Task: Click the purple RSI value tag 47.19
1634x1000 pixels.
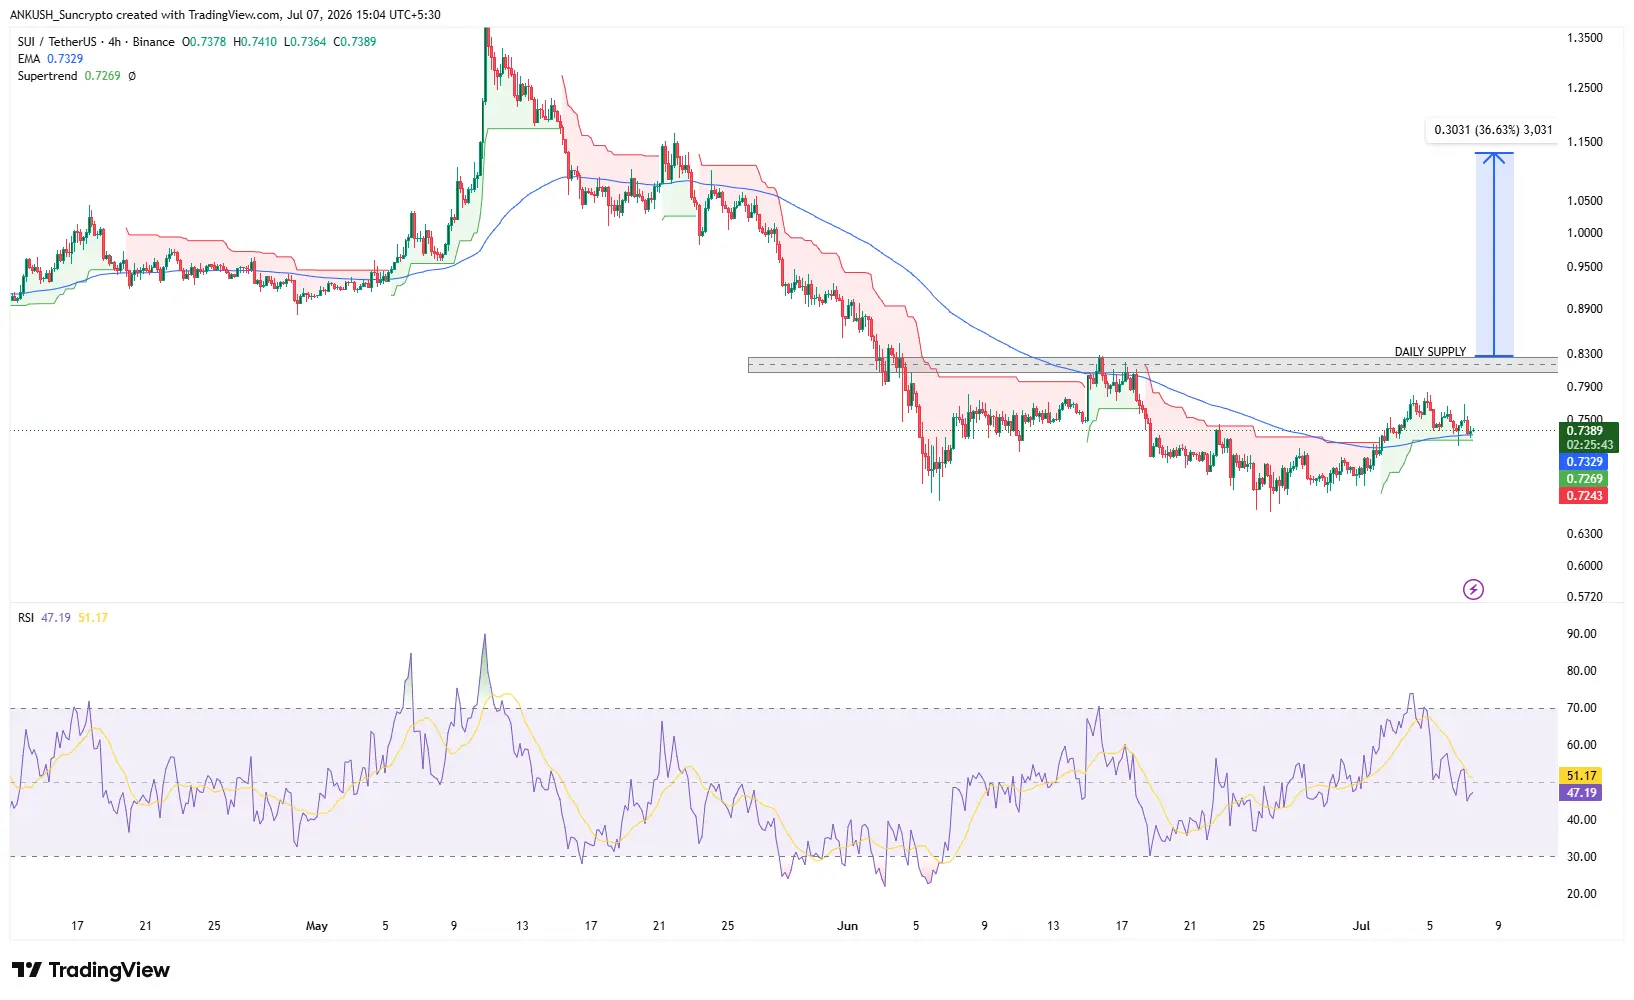Action: pyautogui.click(x=1581, y=793)
